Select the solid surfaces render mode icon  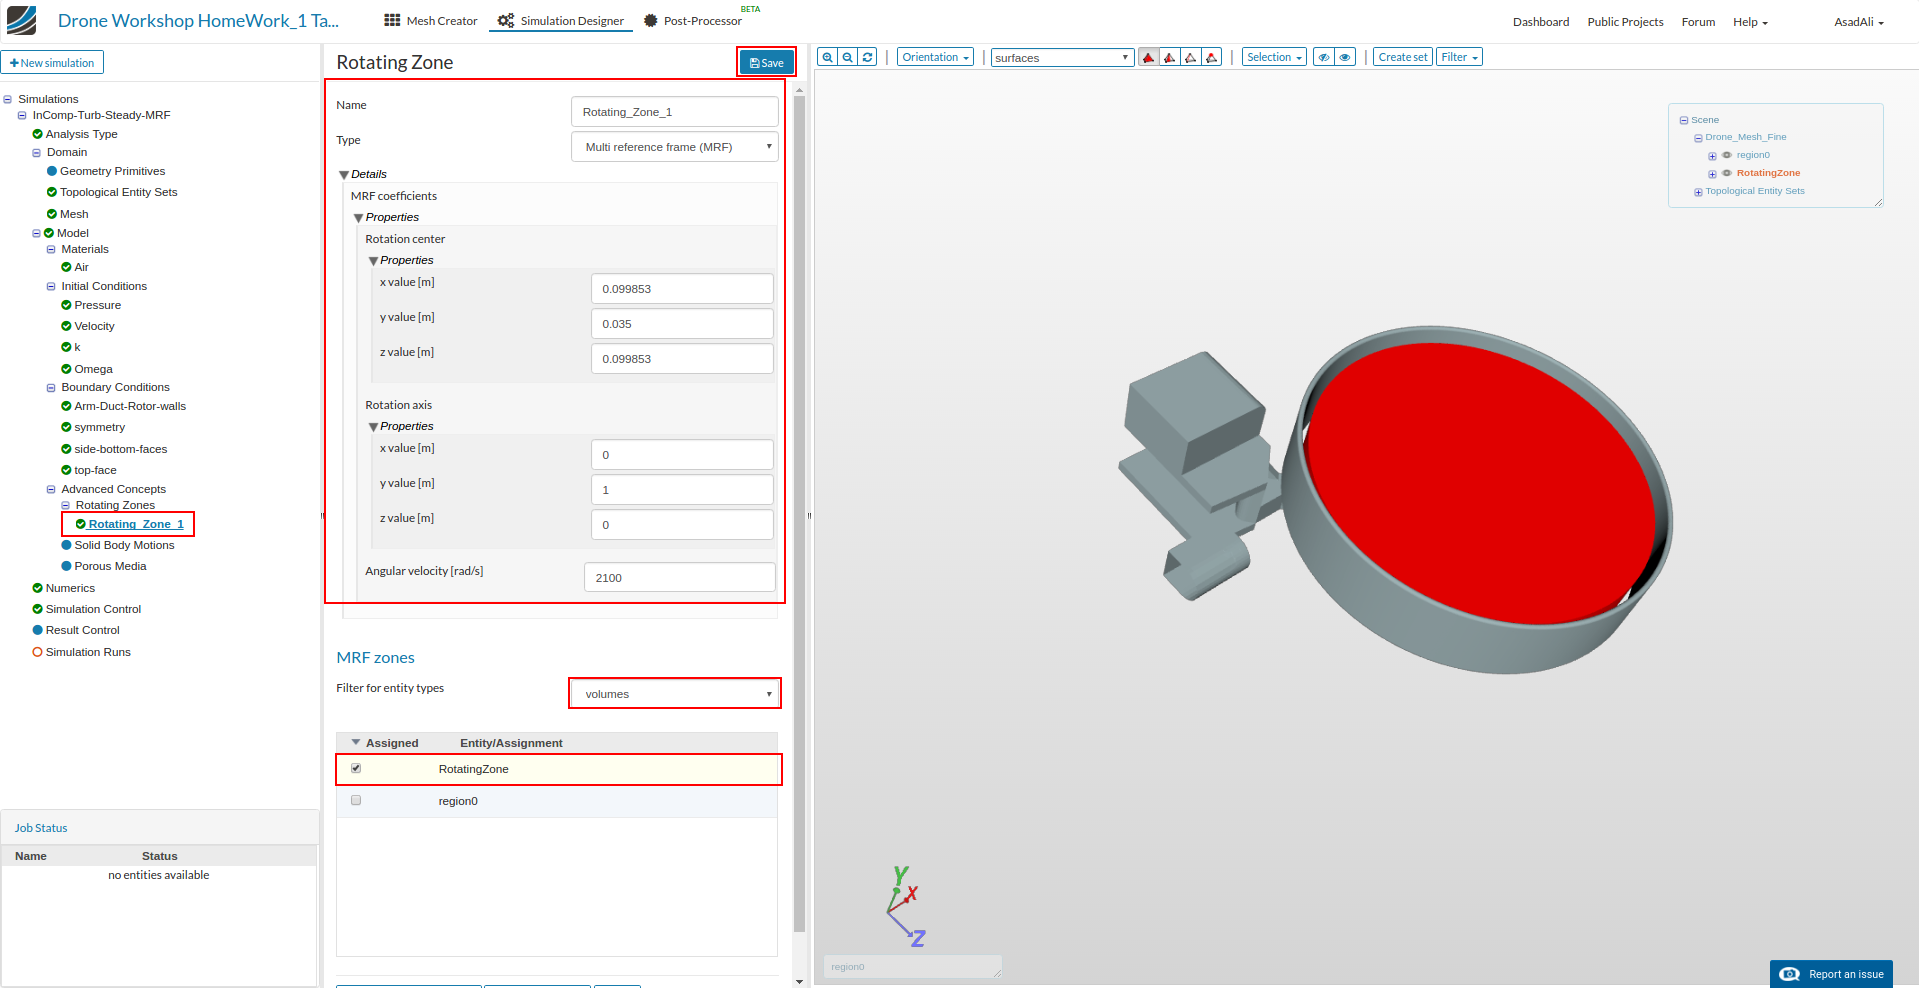[x=1148, y=58]
